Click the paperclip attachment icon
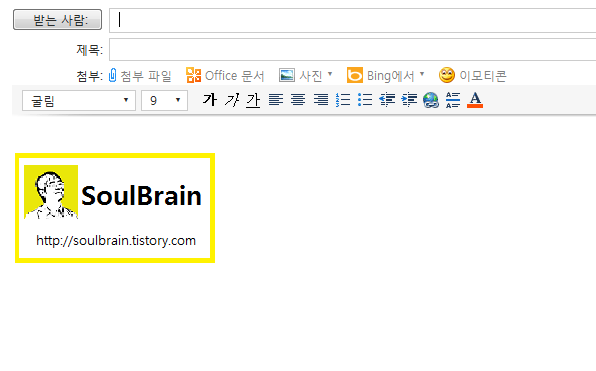The width and height of the screenshot is (596, 371). pyautogui.click(x=113, y=75)
